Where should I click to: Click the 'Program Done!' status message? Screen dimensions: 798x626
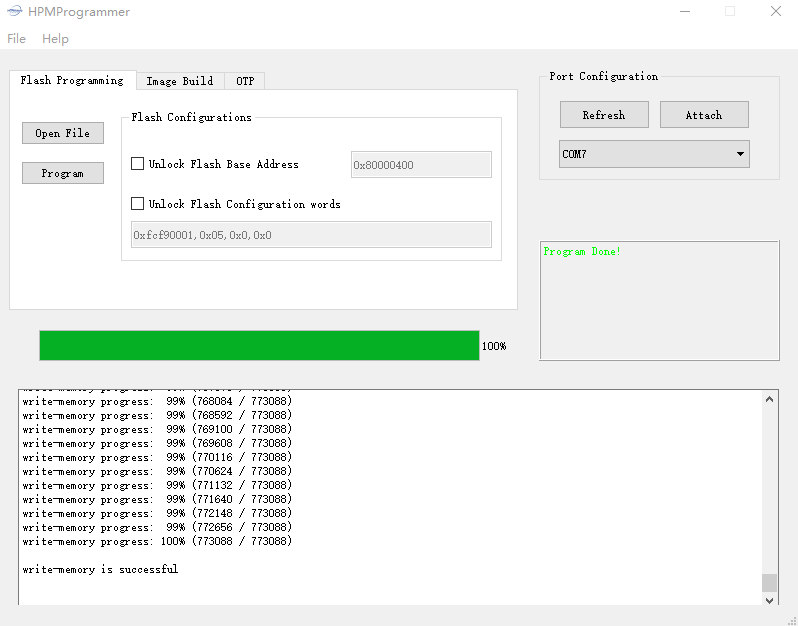582,251
